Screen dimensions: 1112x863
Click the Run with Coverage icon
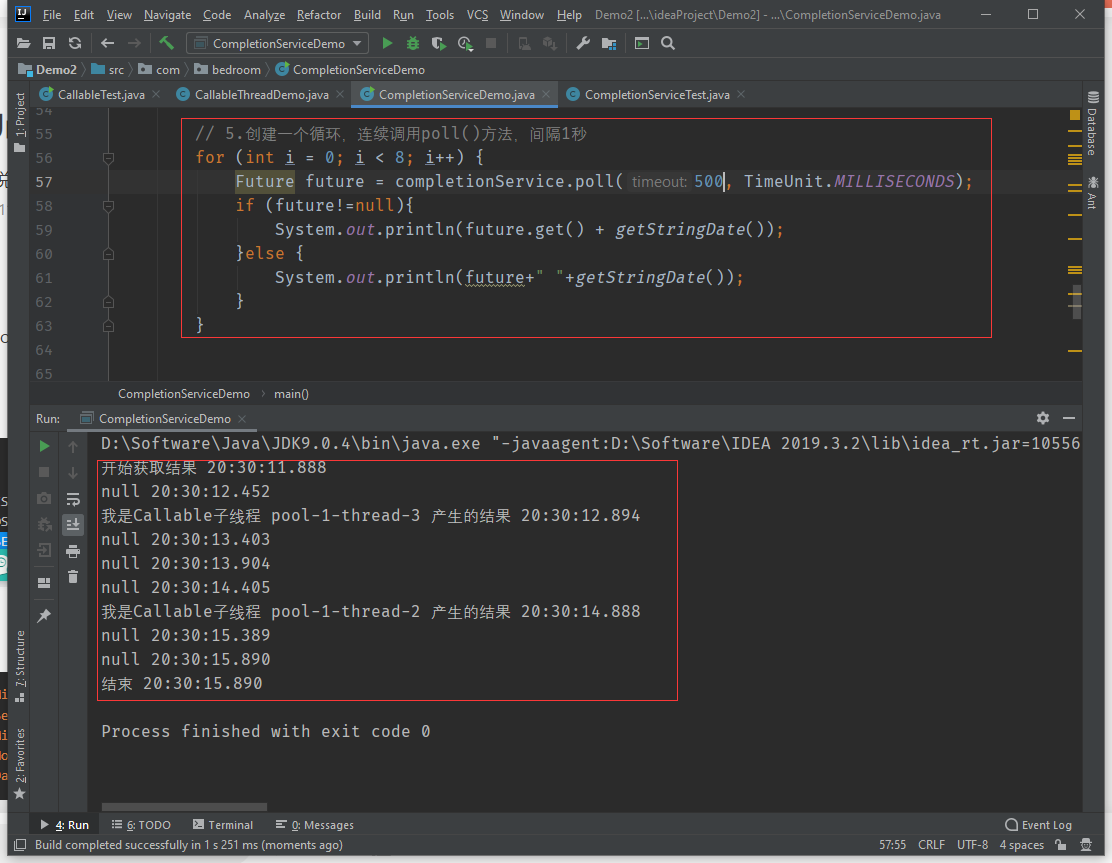pos(439,43)
